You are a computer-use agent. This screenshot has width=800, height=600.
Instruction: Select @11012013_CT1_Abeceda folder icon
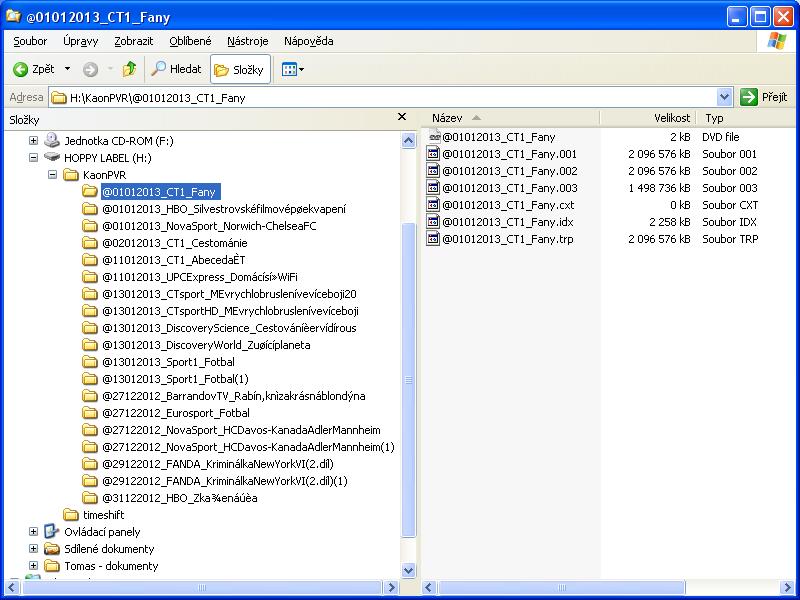[x=90, y=260]
